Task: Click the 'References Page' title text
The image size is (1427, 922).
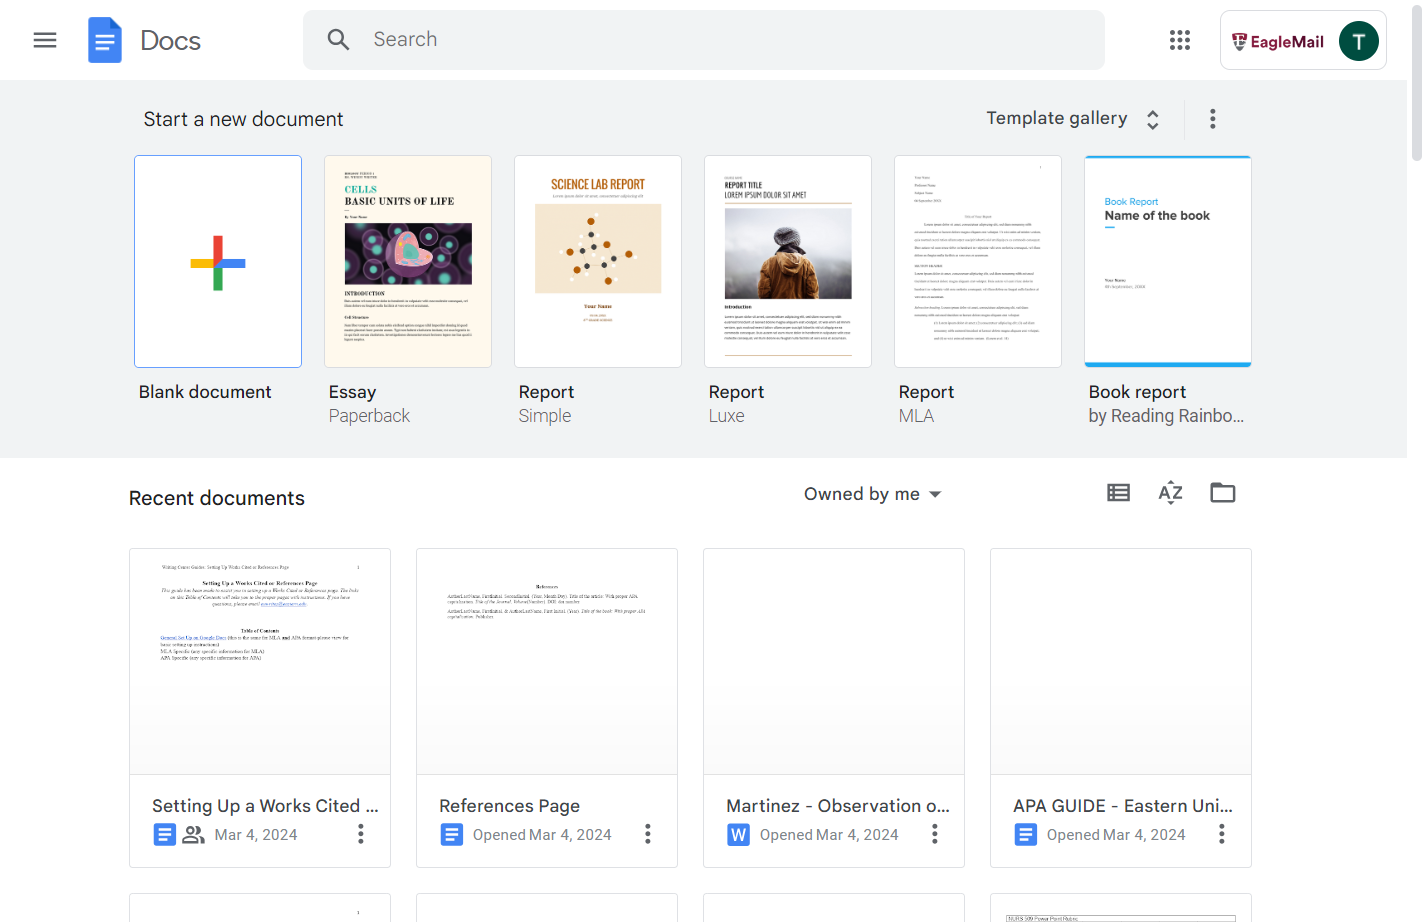Action: click(510, 806)
